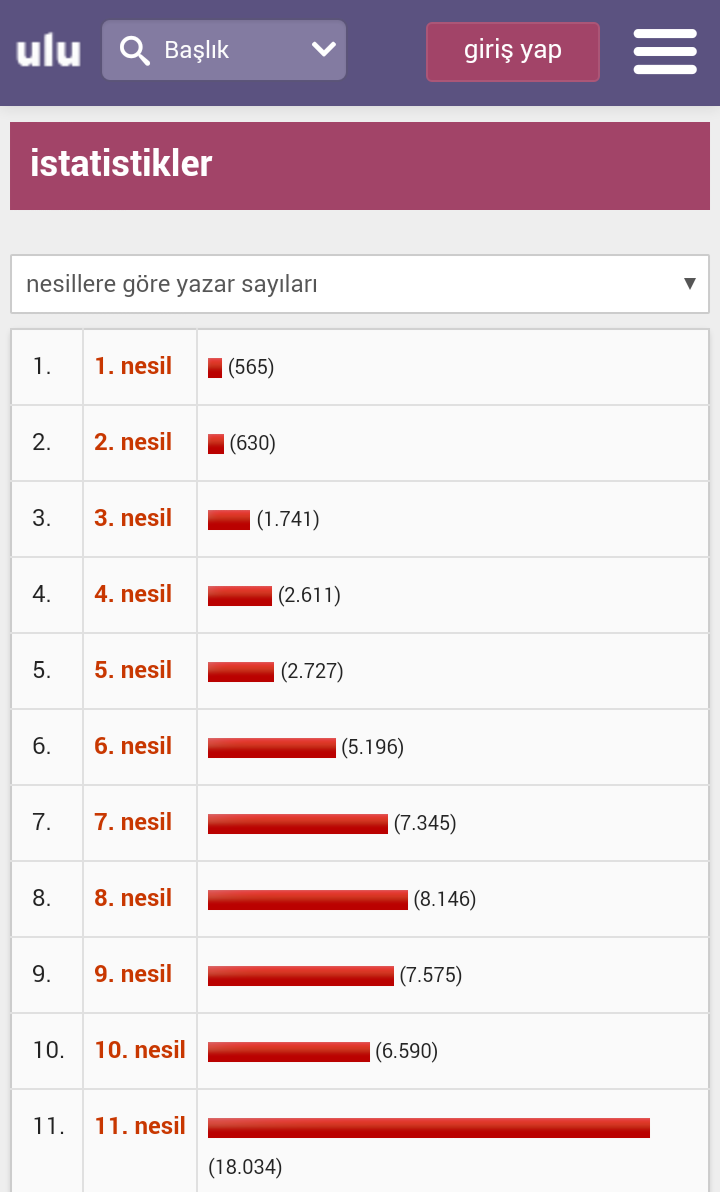Click the 8. nesil red bar
This screenshot has width=720, height=1192.
[x=307, y=900]
